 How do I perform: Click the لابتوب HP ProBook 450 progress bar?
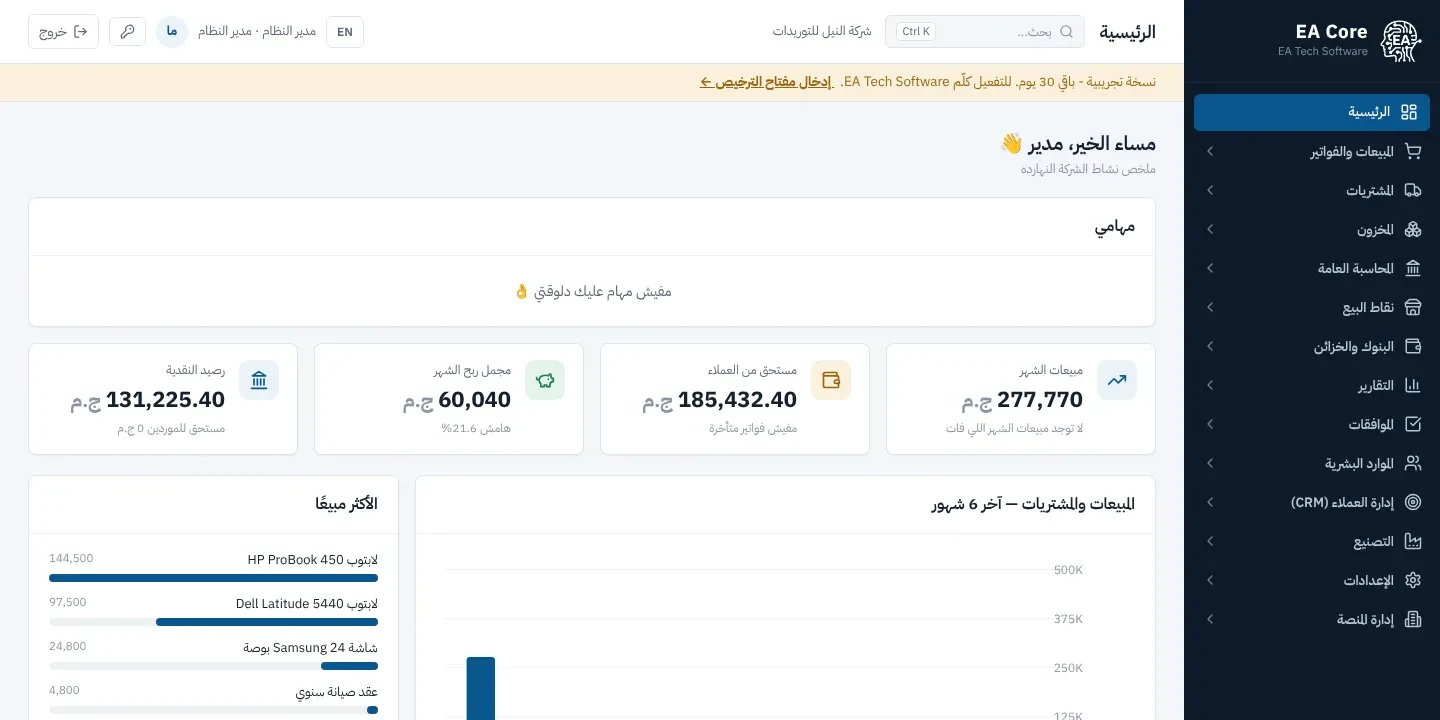[x=213, y=578]
